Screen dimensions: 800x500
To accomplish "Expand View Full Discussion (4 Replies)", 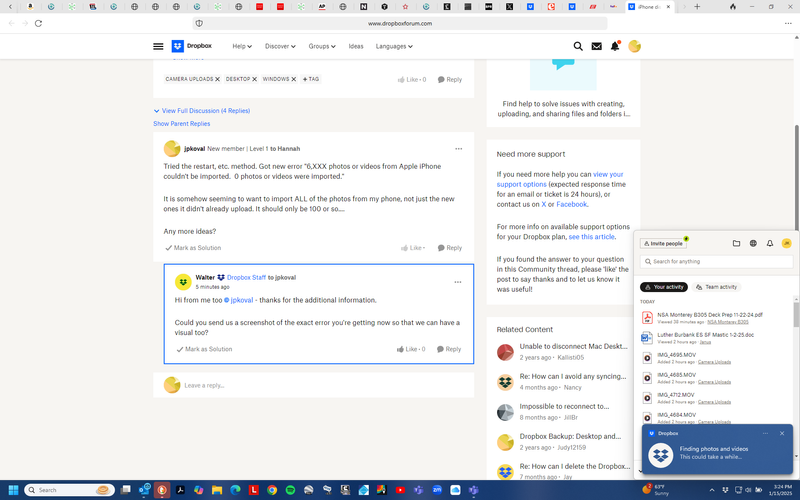I will point(202,111).
